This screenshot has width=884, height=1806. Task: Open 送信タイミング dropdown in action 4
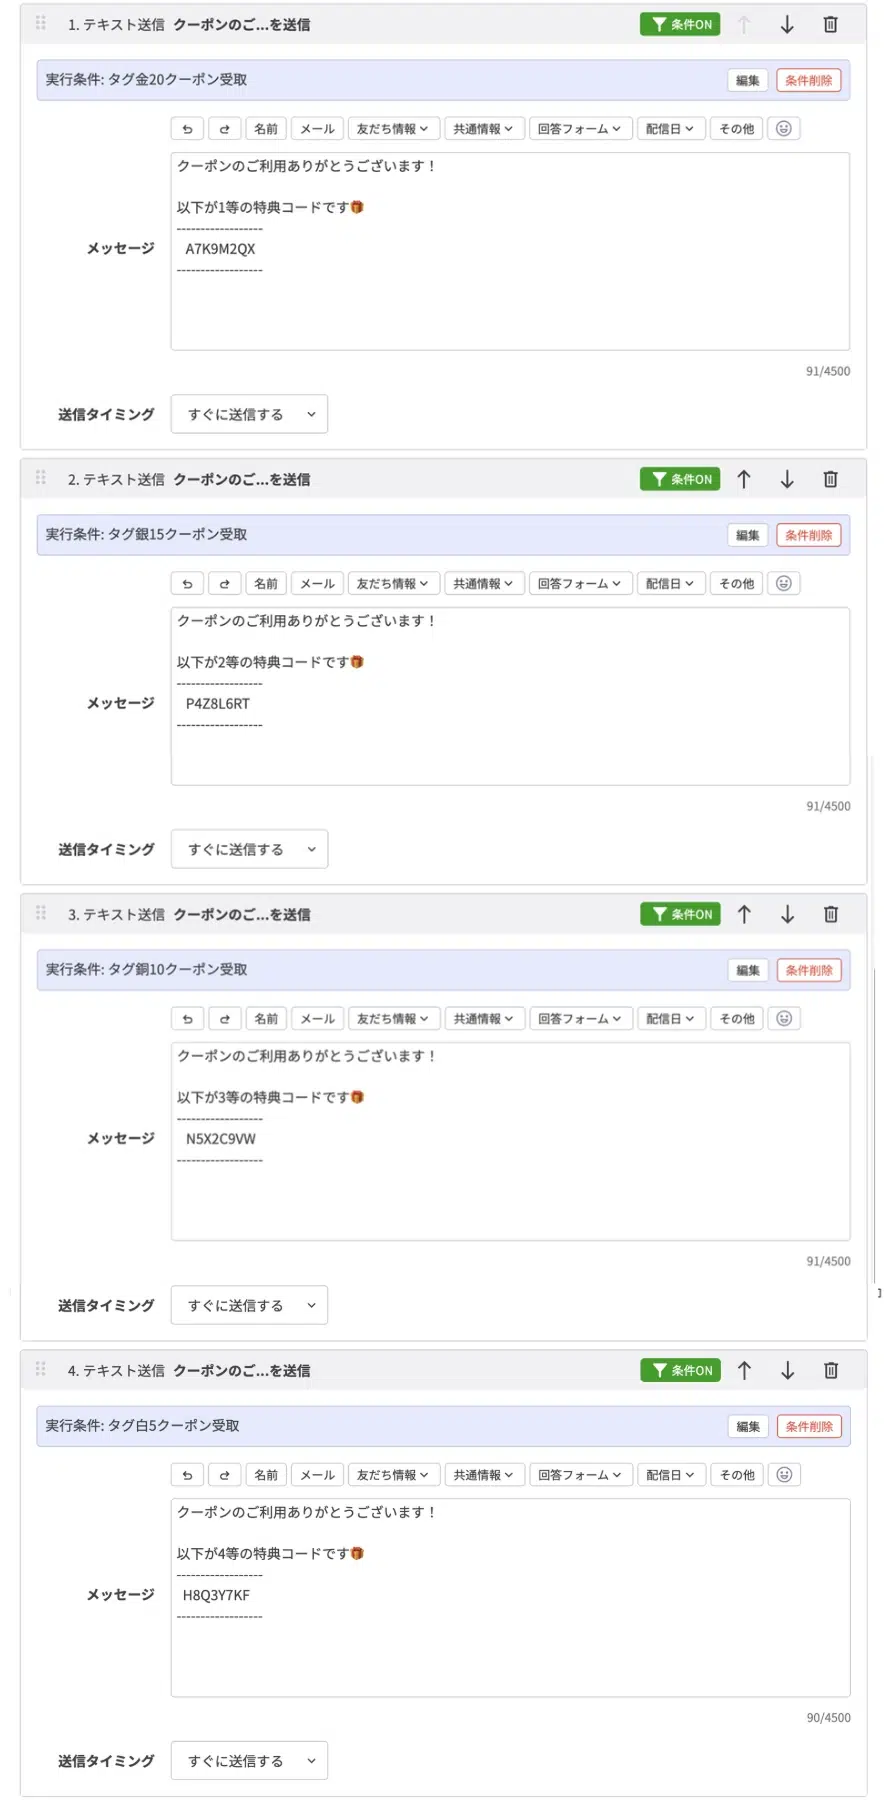pyautogui.click(x=249, y=1761)
